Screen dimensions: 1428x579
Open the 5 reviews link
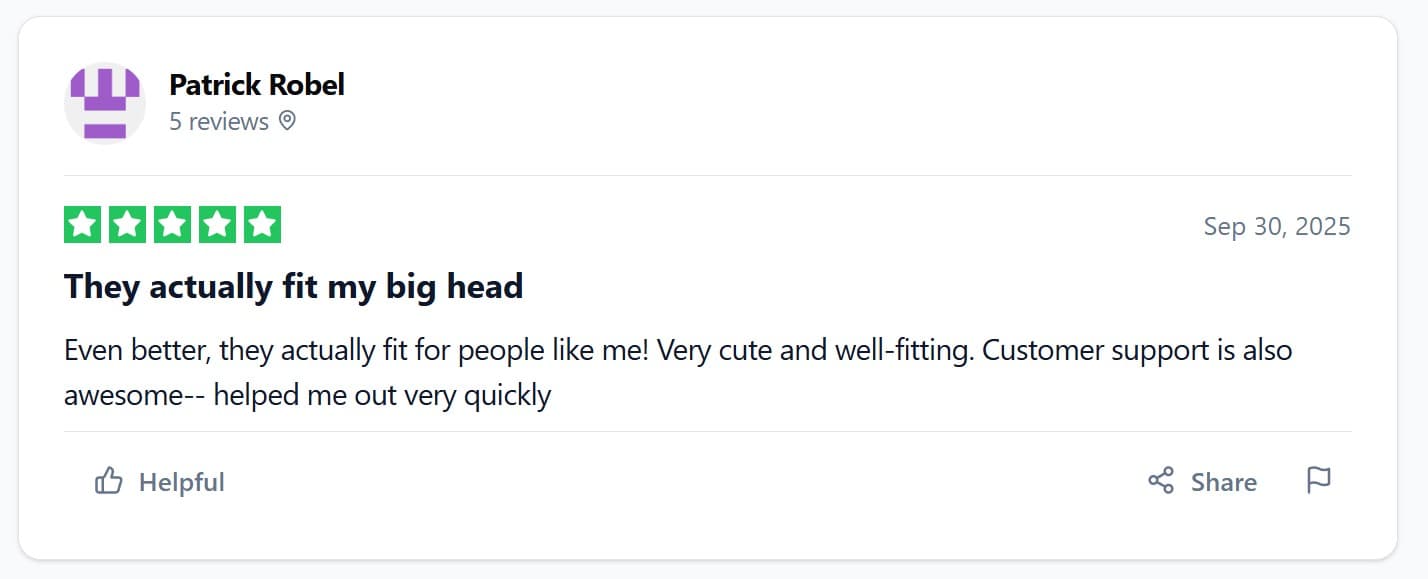pos(218,121)
